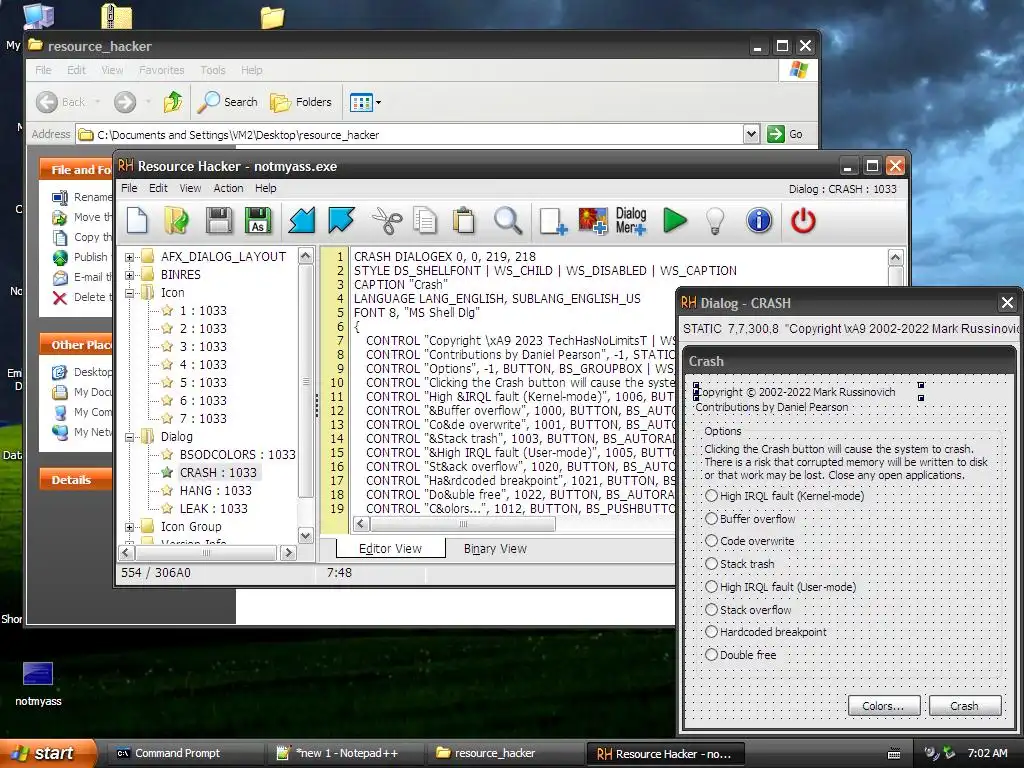Click the Cut scissors icon
The image size is (1024, 768).
click(x=387, y=220)
